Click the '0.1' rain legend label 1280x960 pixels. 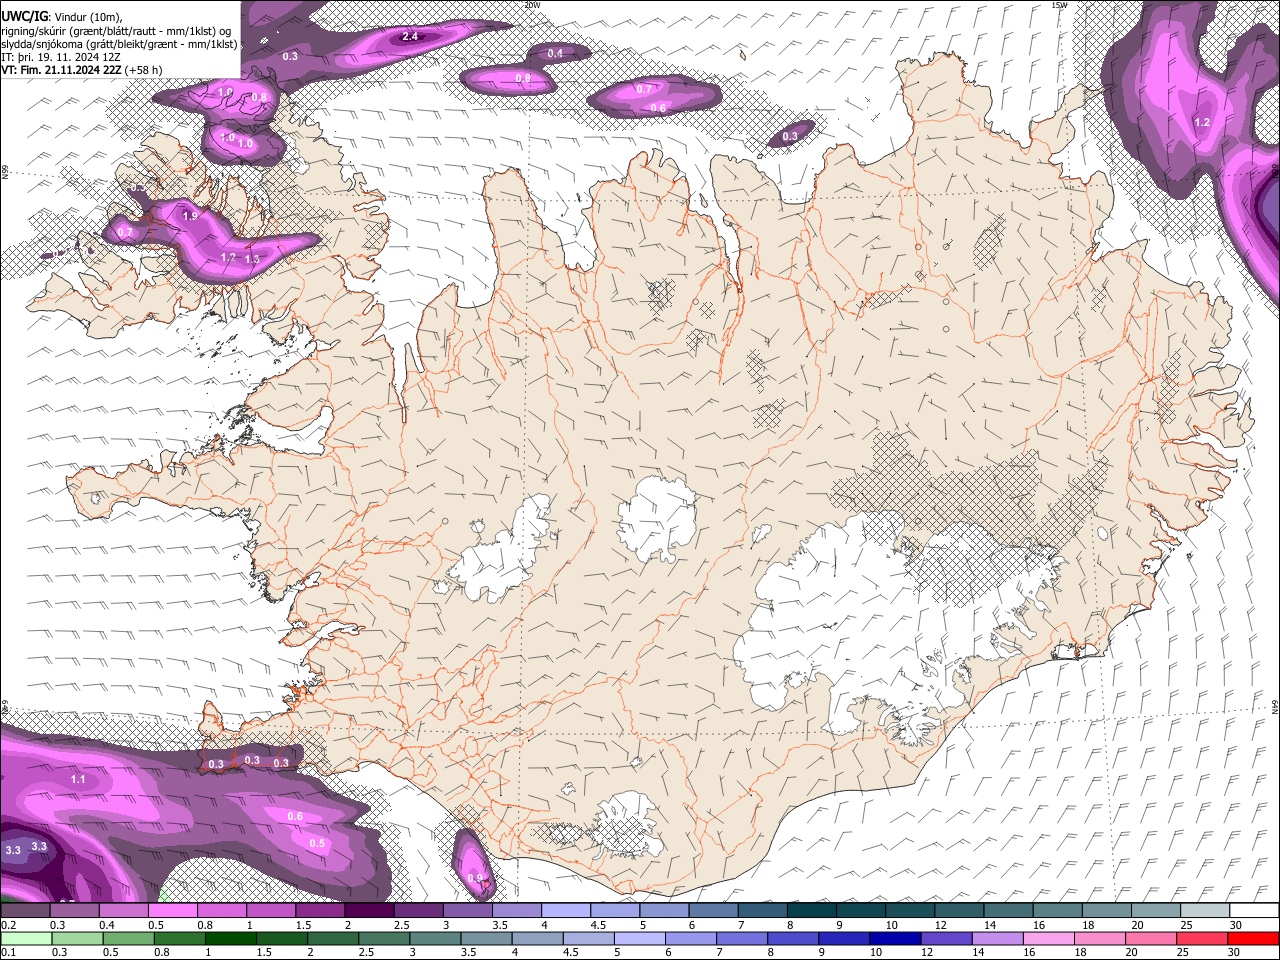tap(7, 952)
